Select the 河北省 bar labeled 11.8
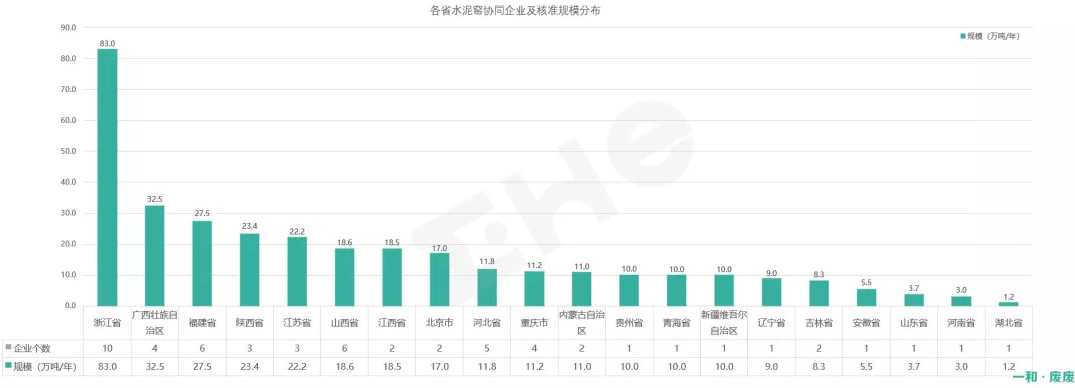The height and width of the screenshot is (388, 1075). 487,288
